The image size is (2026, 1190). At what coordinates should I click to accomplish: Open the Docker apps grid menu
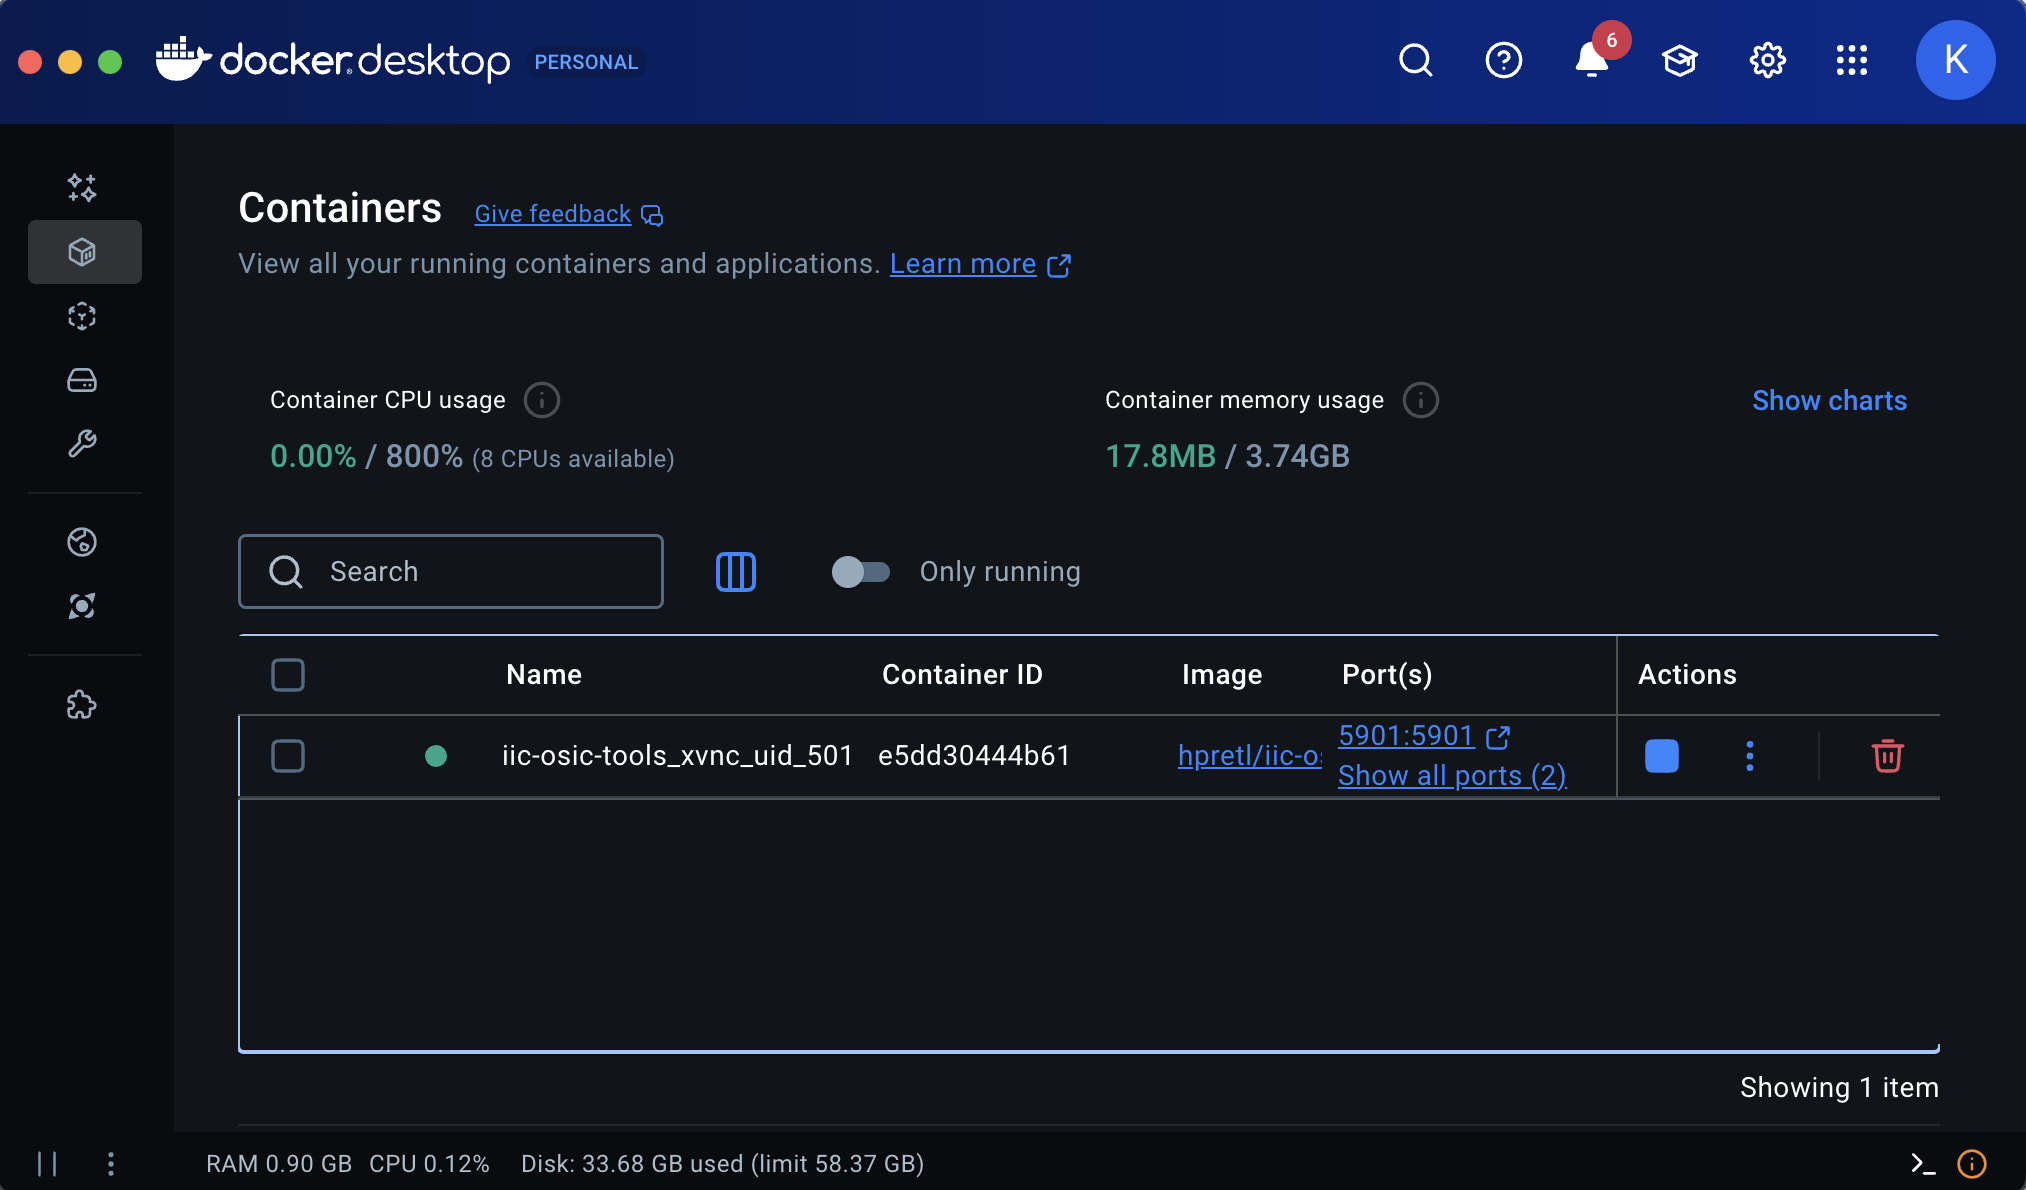1851,61
